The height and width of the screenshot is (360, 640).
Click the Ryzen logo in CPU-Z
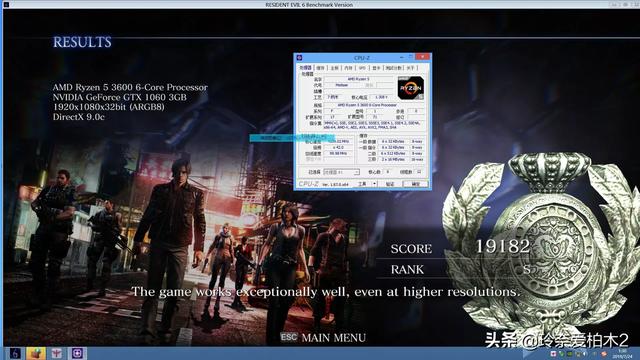(x=410, y=88)
